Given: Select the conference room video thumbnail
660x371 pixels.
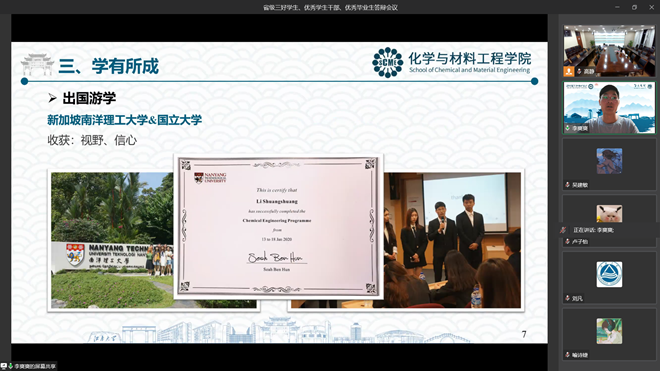Looking at the screenshot, I should [x=609, y=51].
